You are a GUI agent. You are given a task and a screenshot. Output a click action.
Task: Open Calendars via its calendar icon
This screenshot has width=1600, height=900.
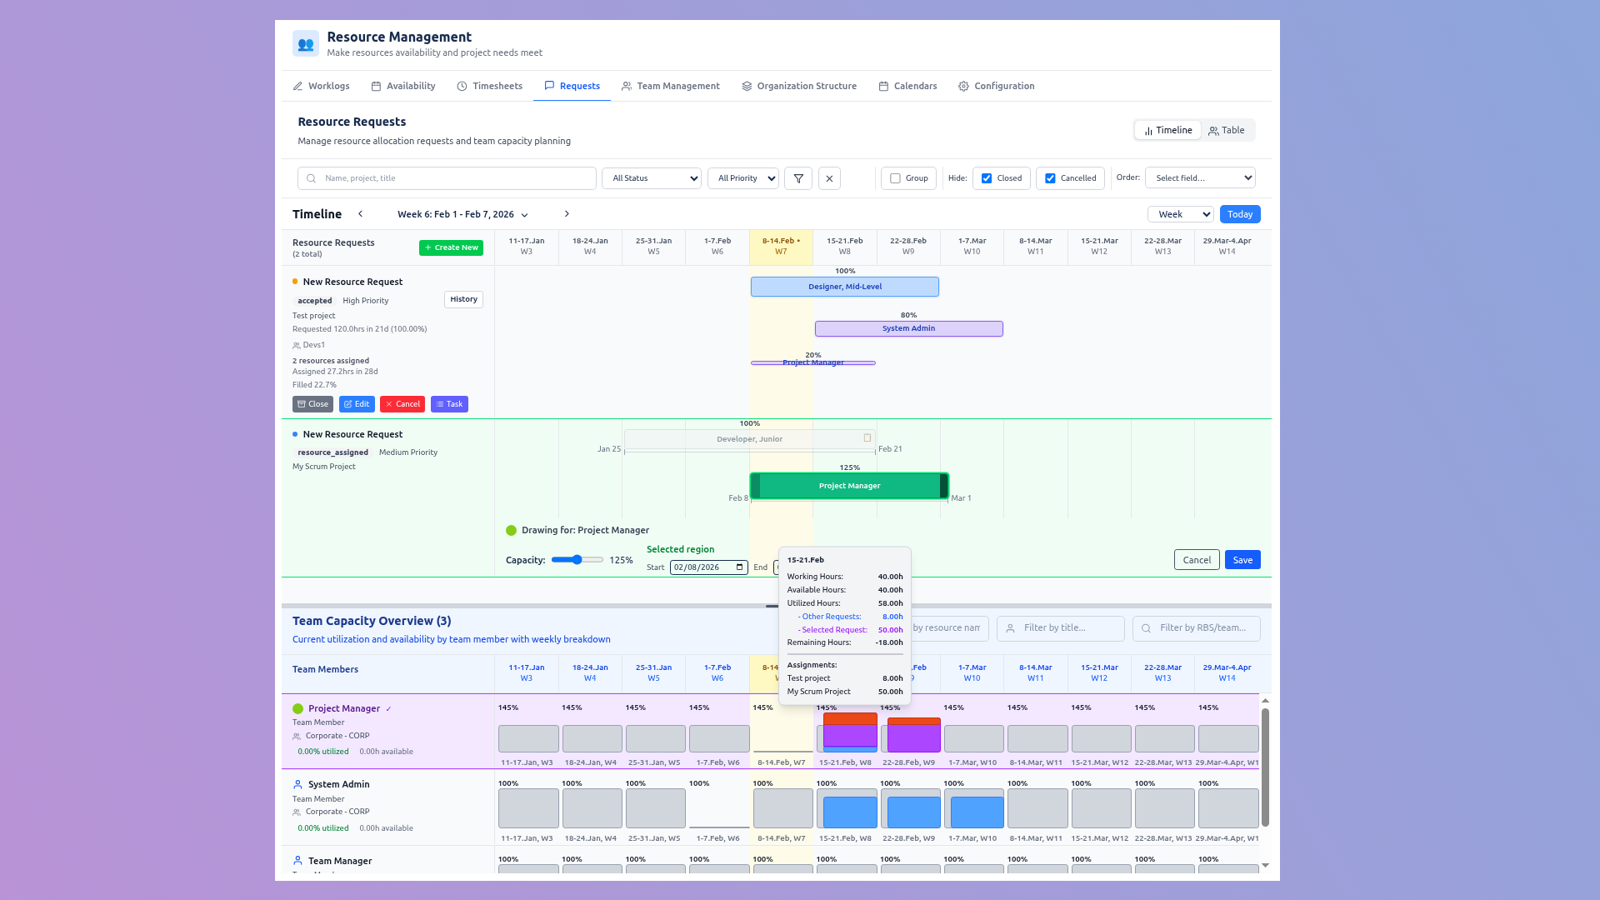(x=883, y=86)
